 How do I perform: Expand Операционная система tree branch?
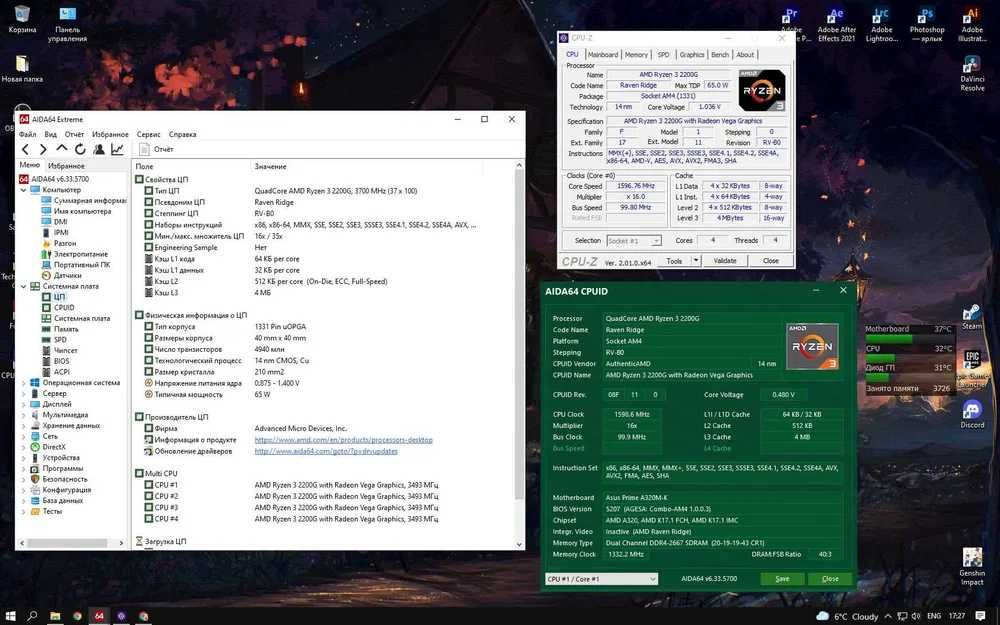point(24,383)
